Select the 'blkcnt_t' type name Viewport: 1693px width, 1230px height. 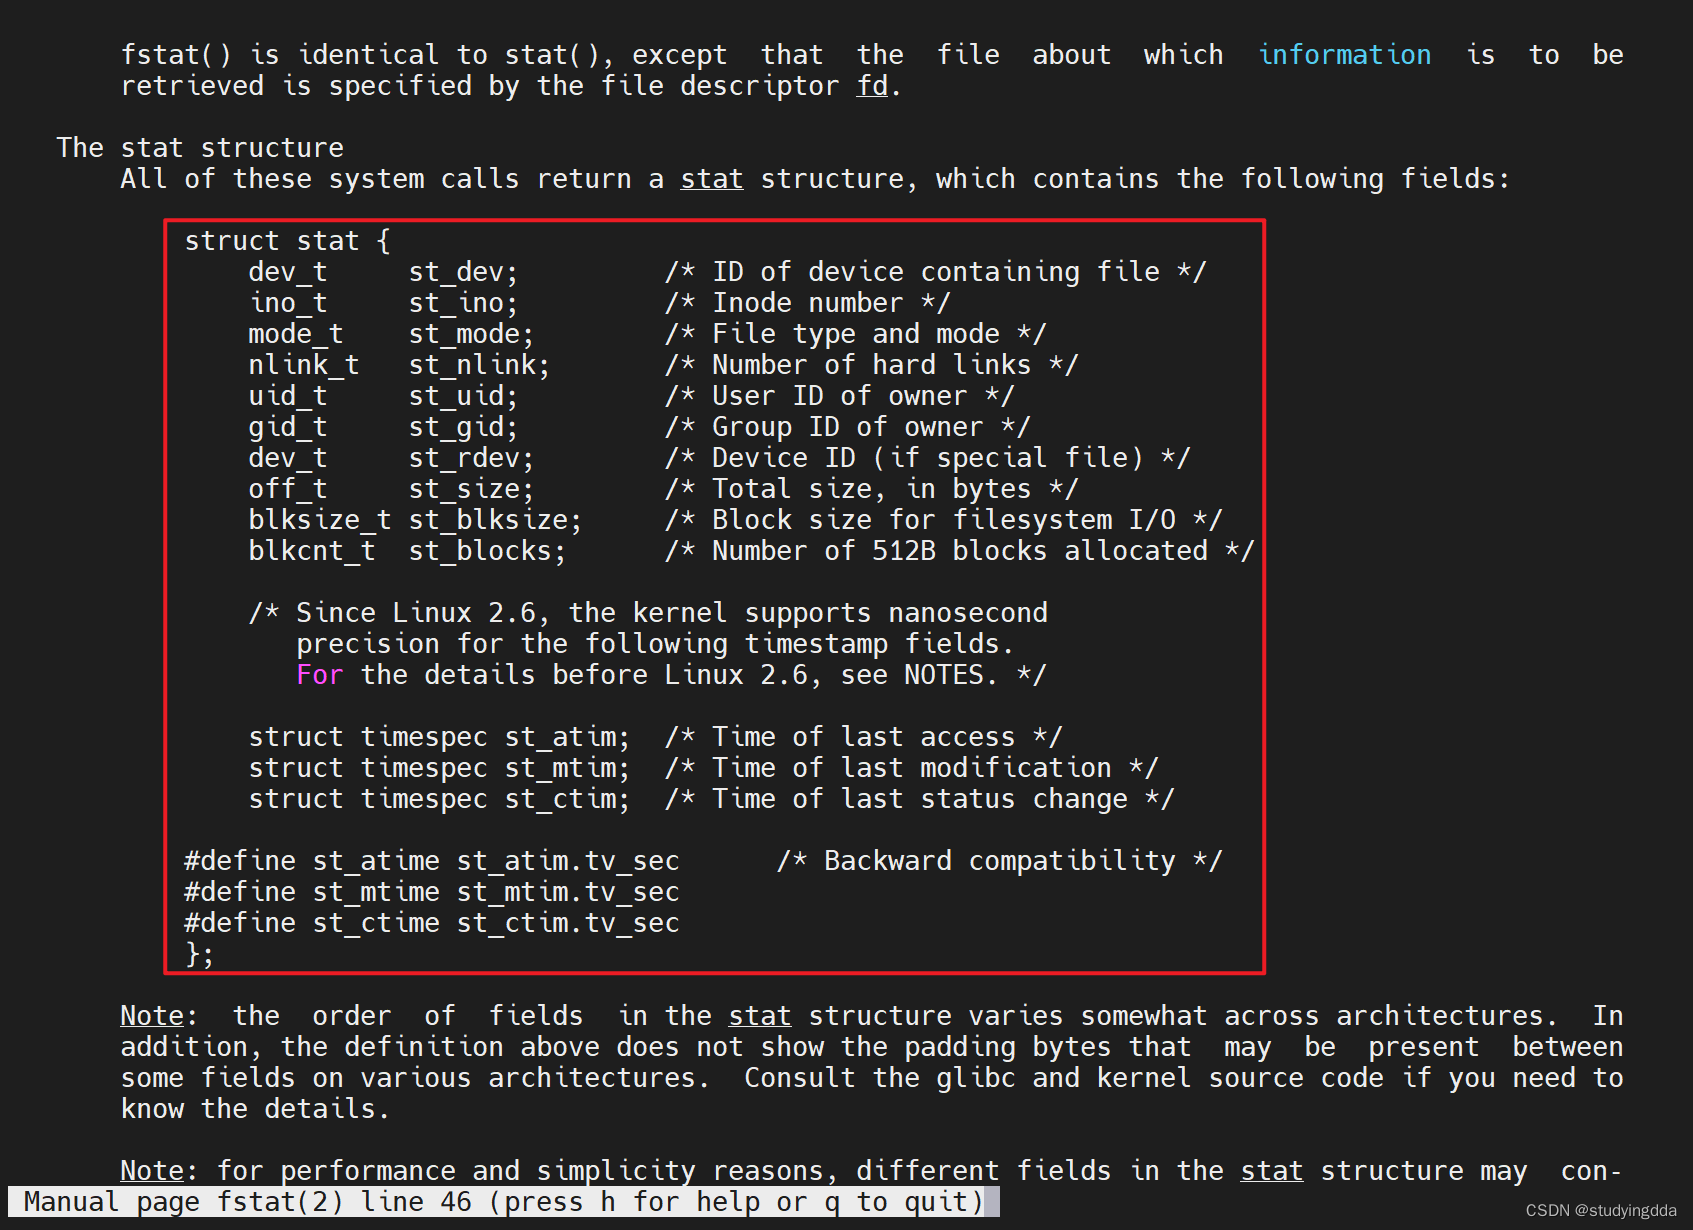(x=312, y=551)
